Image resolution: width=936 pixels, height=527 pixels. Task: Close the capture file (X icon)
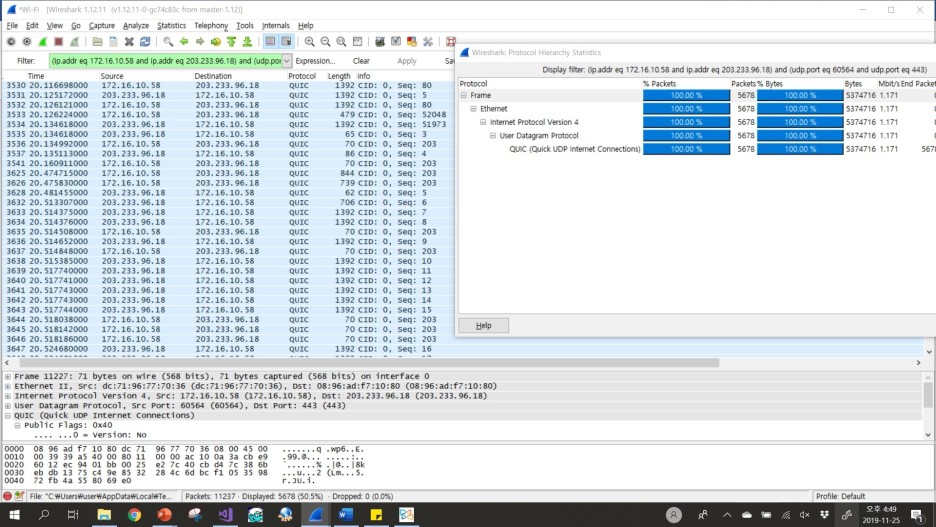coord(129,41)
